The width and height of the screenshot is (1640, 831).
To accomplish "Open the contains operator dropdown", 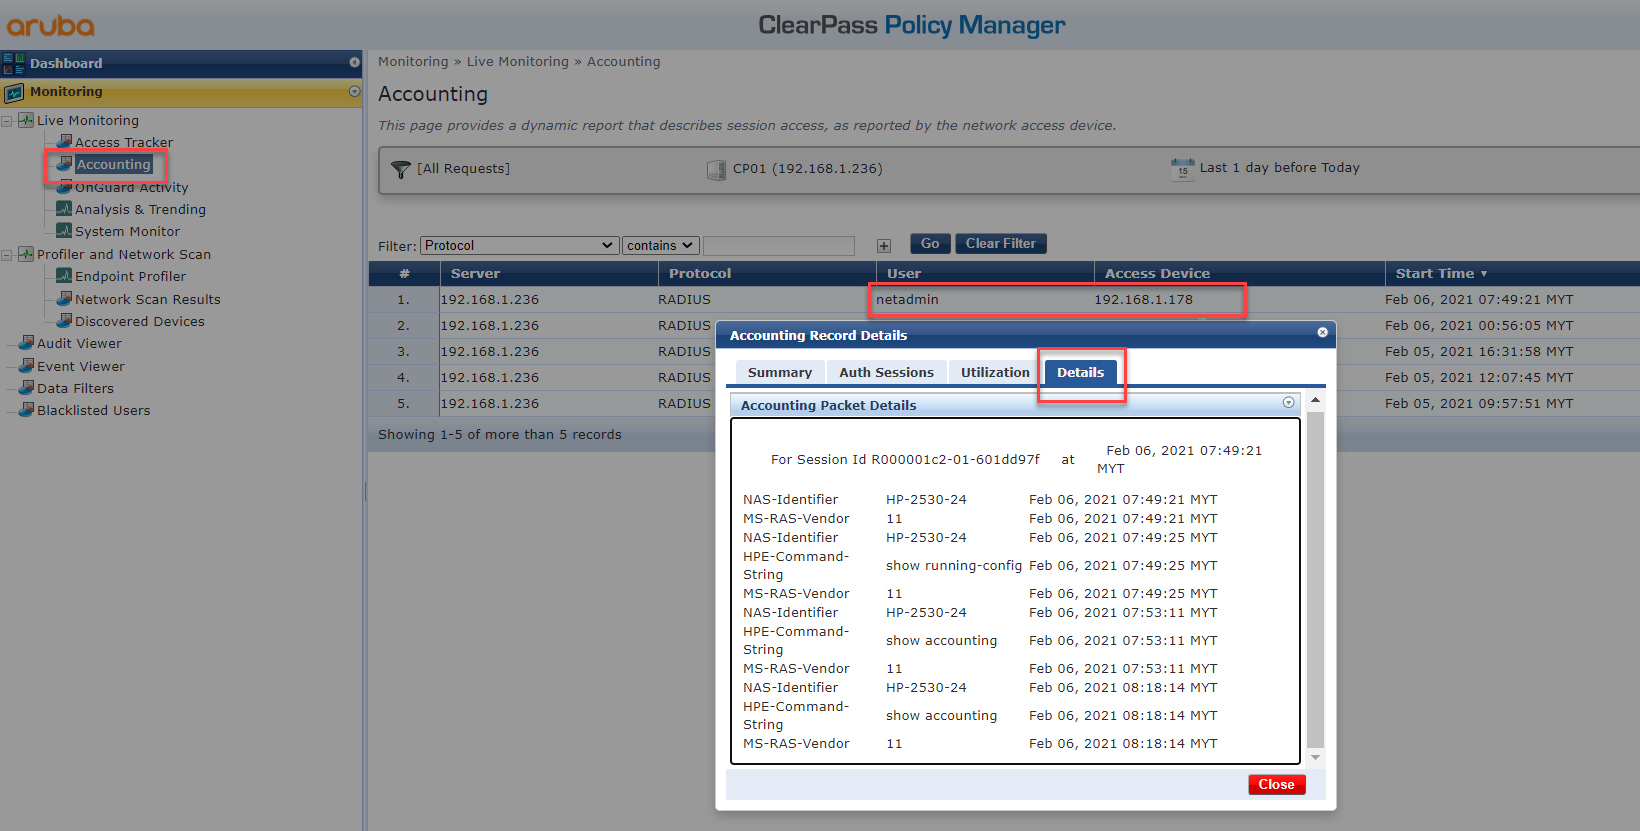I will [660, 245].
